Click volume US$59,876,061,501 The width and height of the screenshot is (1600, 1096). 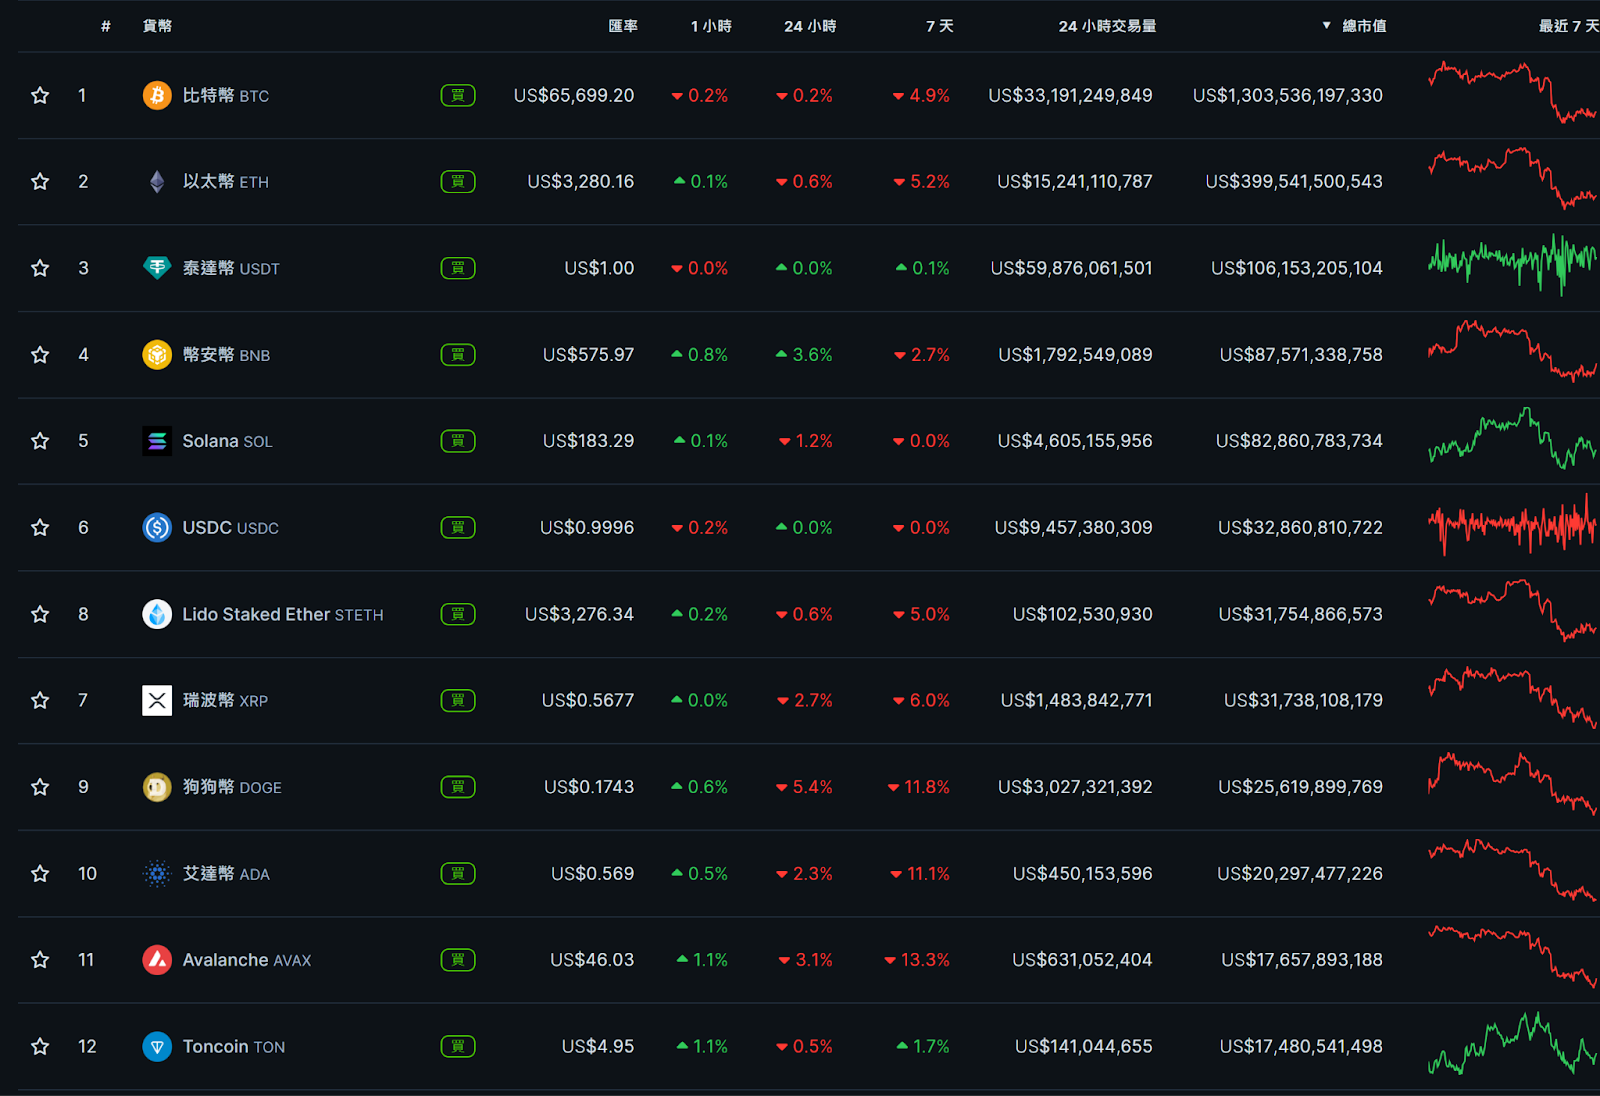[x=1071, y=268]
